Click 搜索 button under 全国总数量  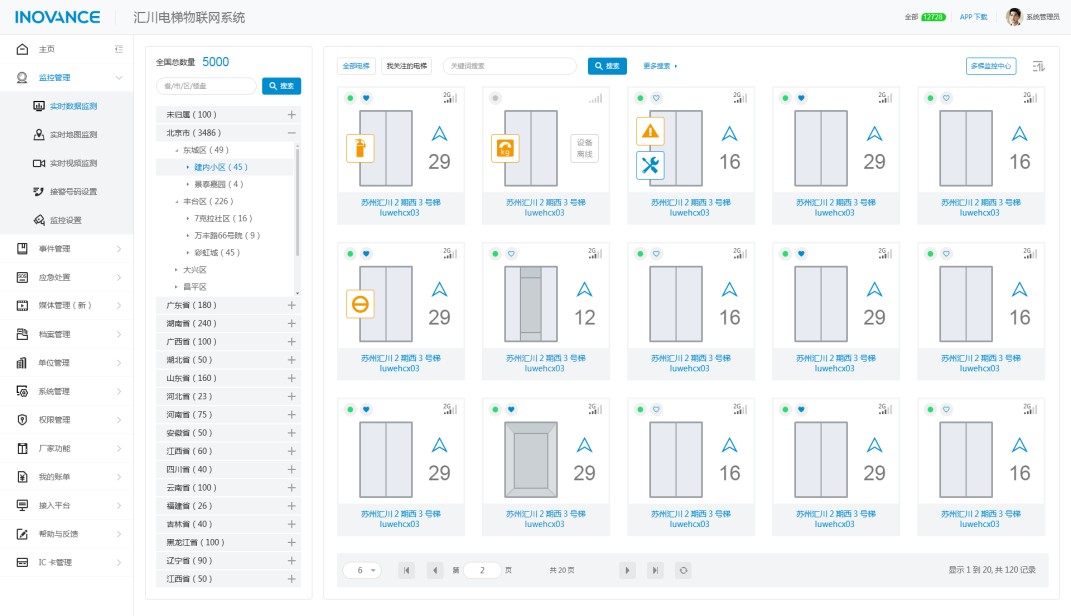coord(281,86)
